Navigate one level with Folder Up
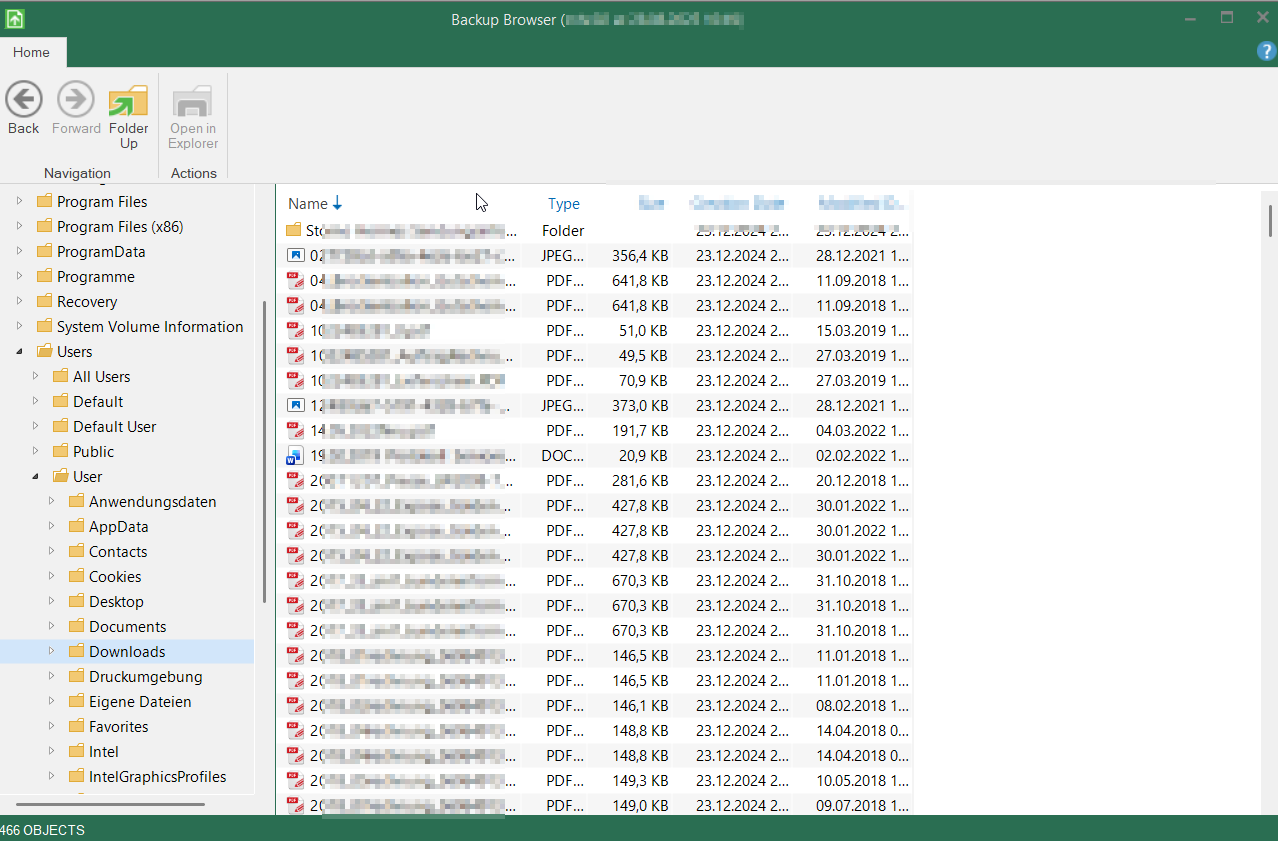Screen dimensions: 1278x841 pos(129,116)
